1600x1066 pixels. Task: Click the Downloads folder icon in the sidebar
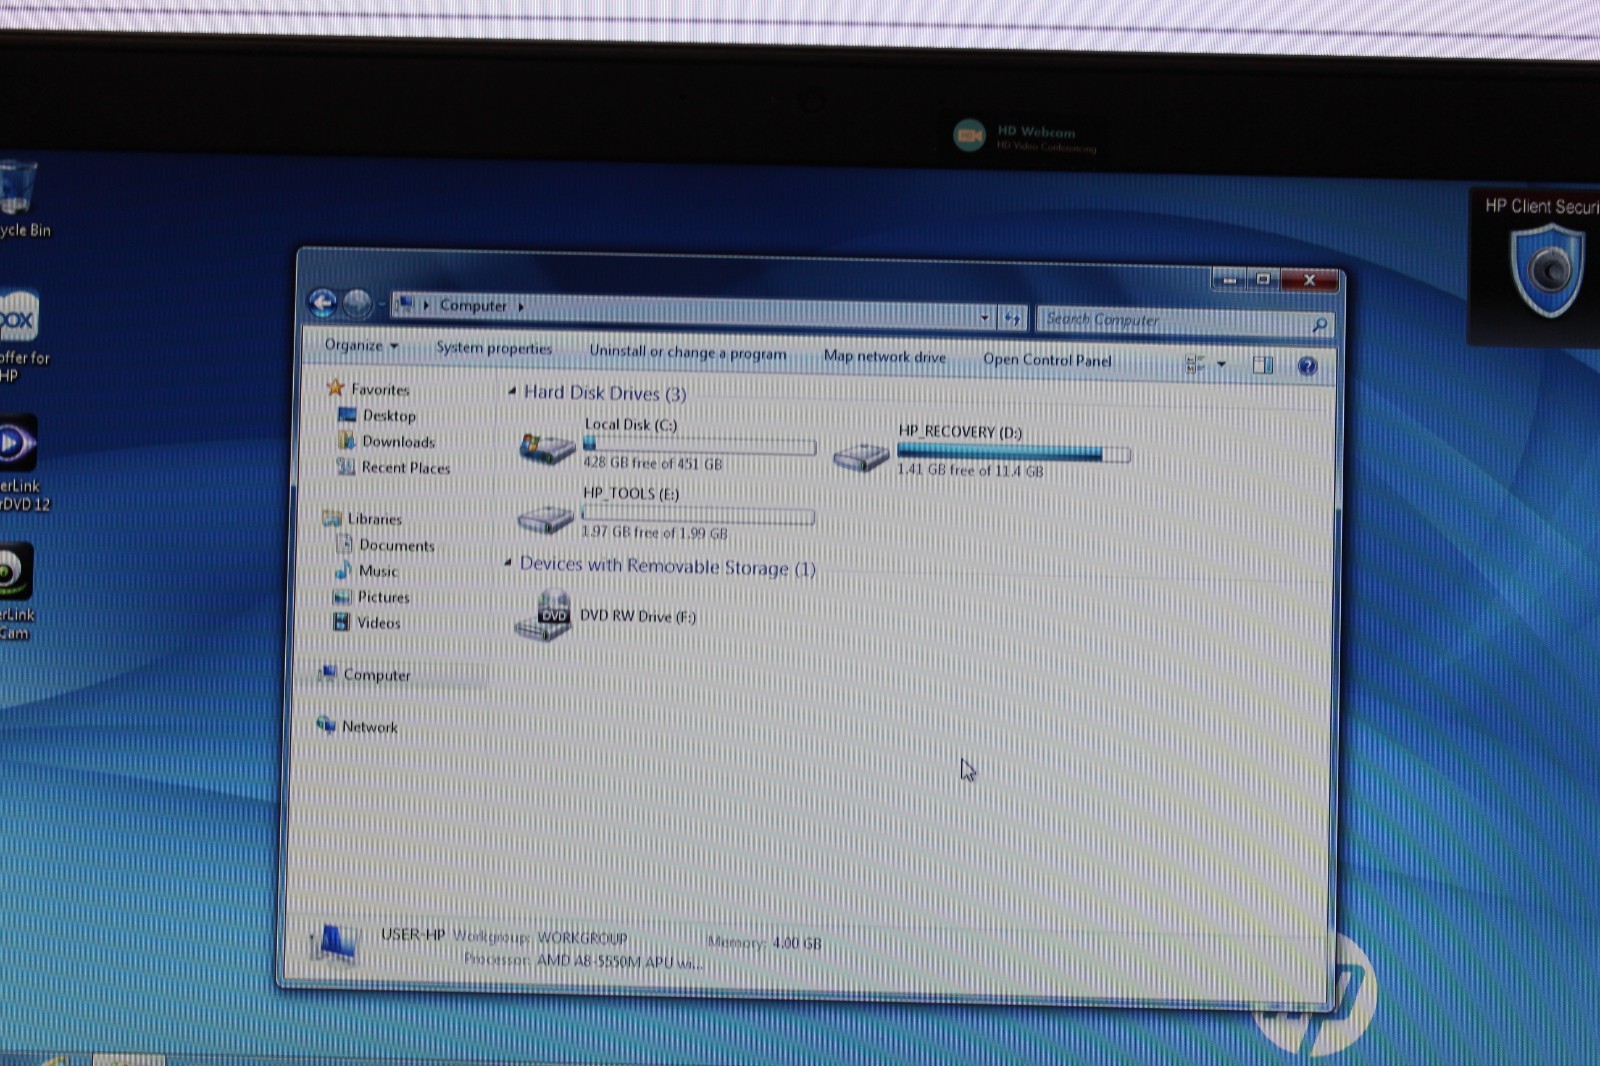pos(347,440)
